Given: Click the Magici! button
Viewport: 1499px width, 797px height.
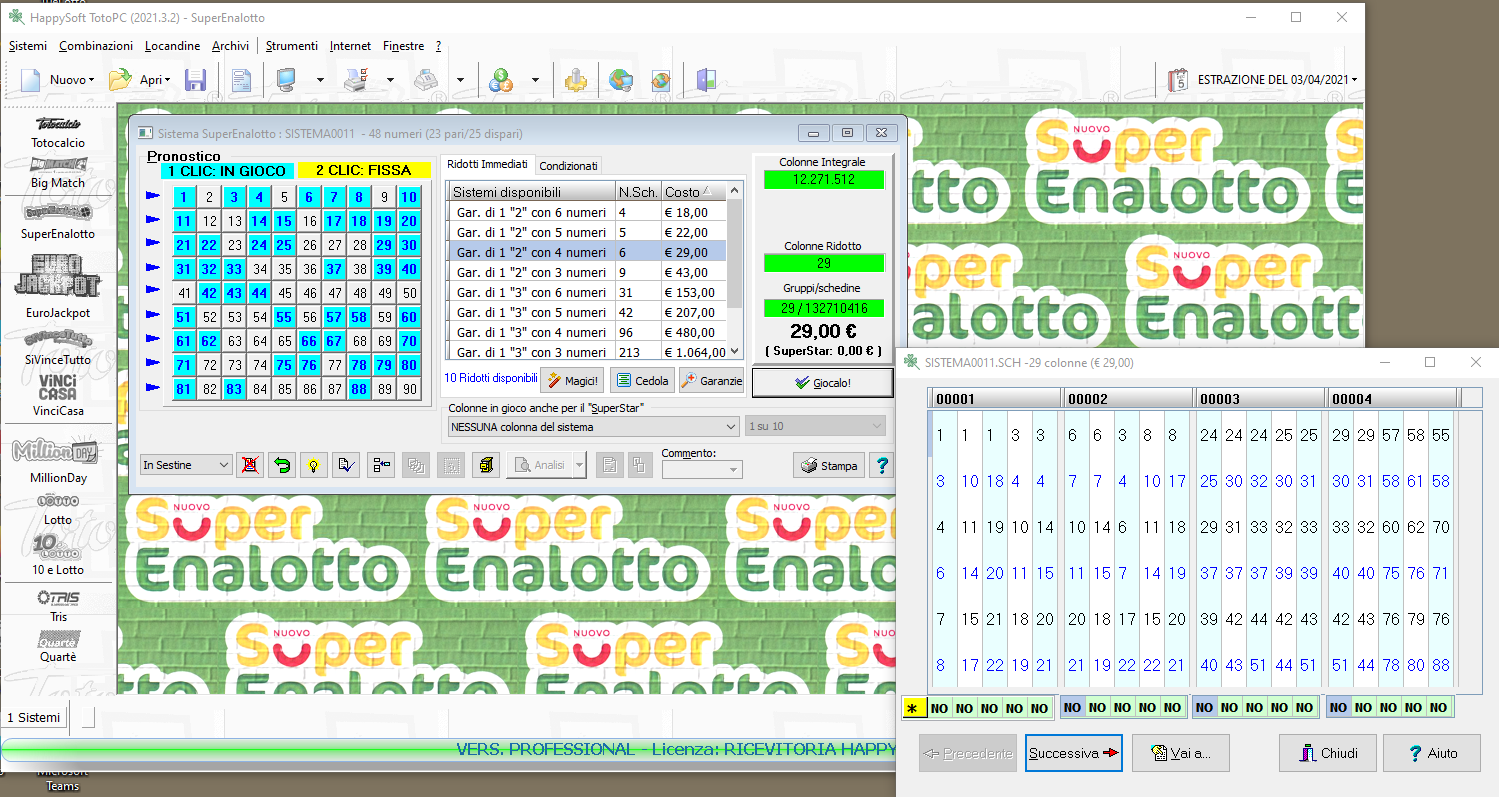Looking at the screenshot, I should (x=572, y=381).
